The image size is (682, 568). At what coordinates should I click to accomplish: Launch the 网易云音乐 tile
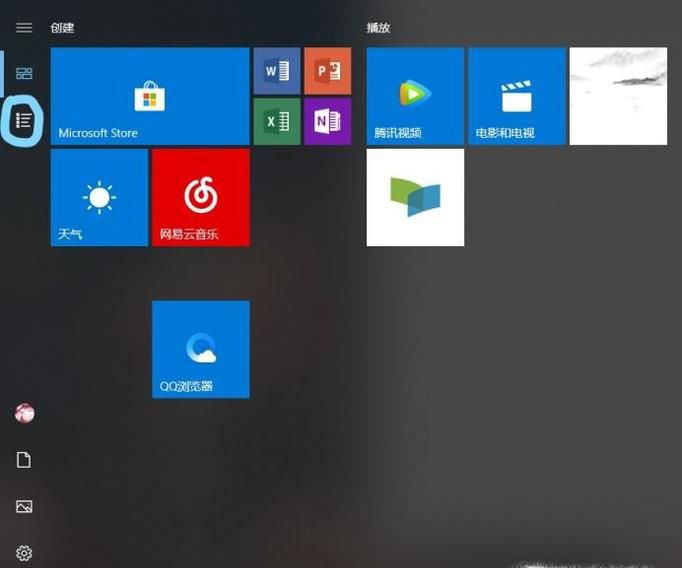coord(200,197)
